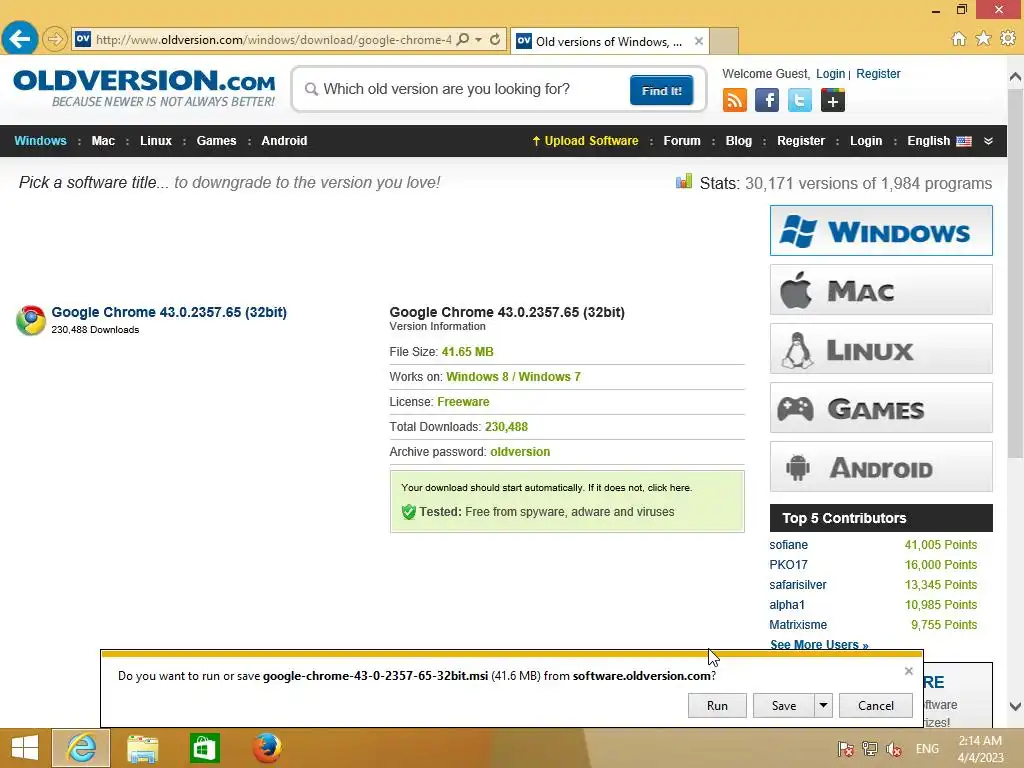Click the address bar URL field
Screen dimensions: 1024x768
(274, 40)
